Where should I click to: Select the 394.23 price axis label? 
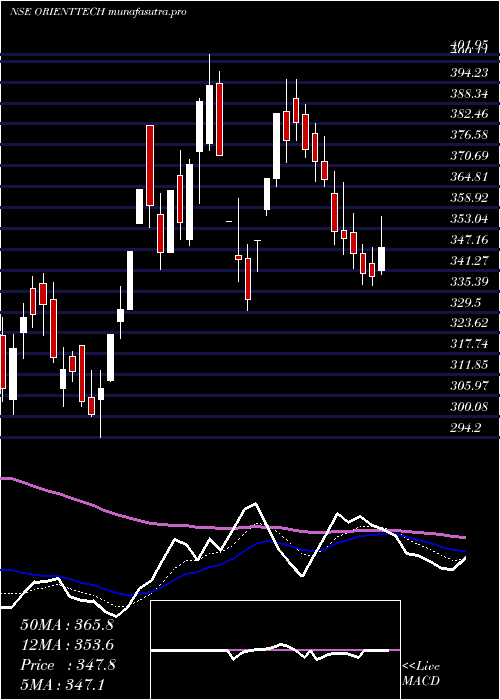tap(469, 72)
